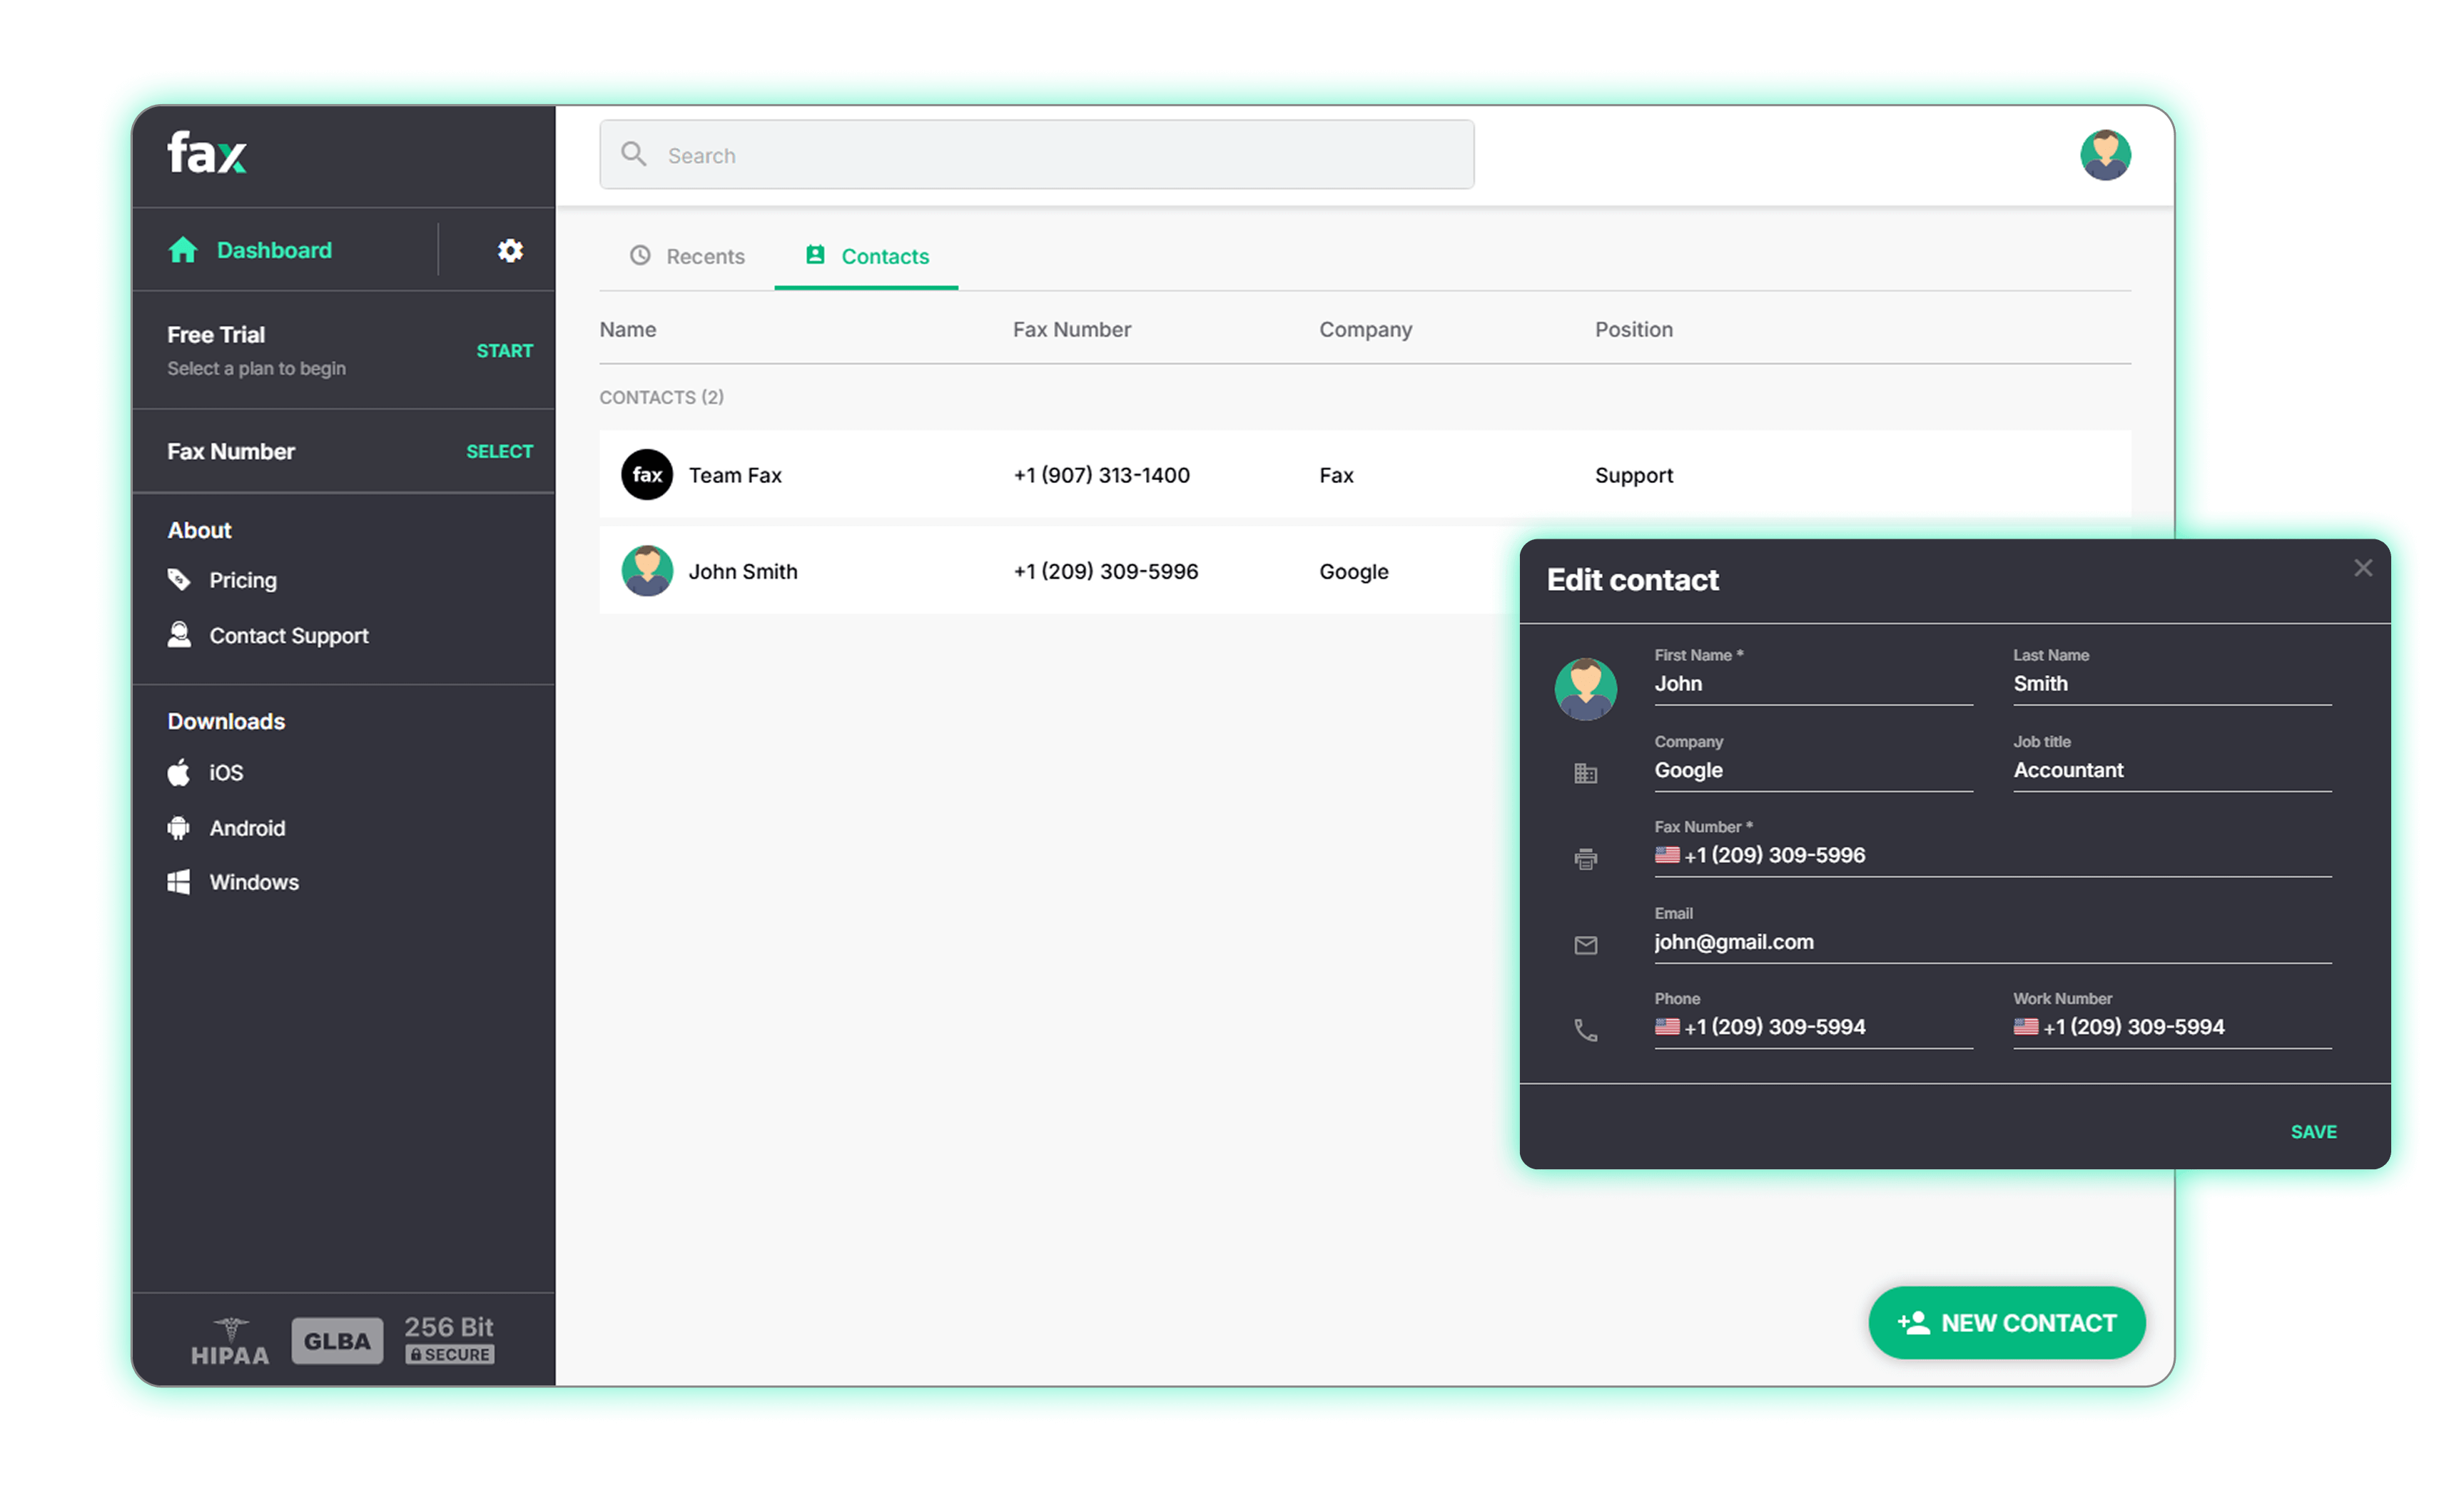Click the Pricing tag icon
2464x1496 pixels.
[179, 580]
